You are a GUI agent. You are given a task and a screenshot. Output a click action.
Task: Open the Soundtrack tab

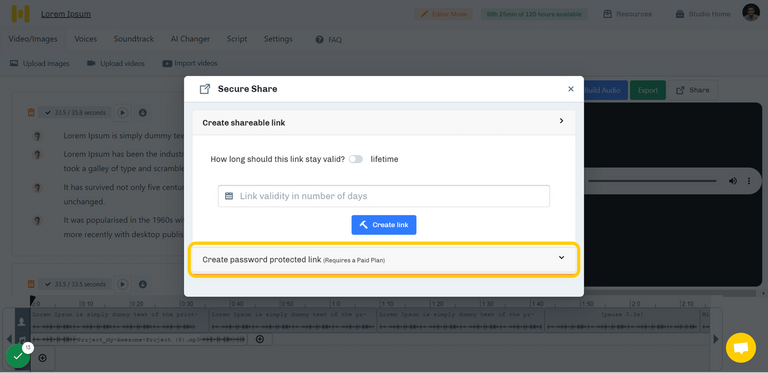134,39
